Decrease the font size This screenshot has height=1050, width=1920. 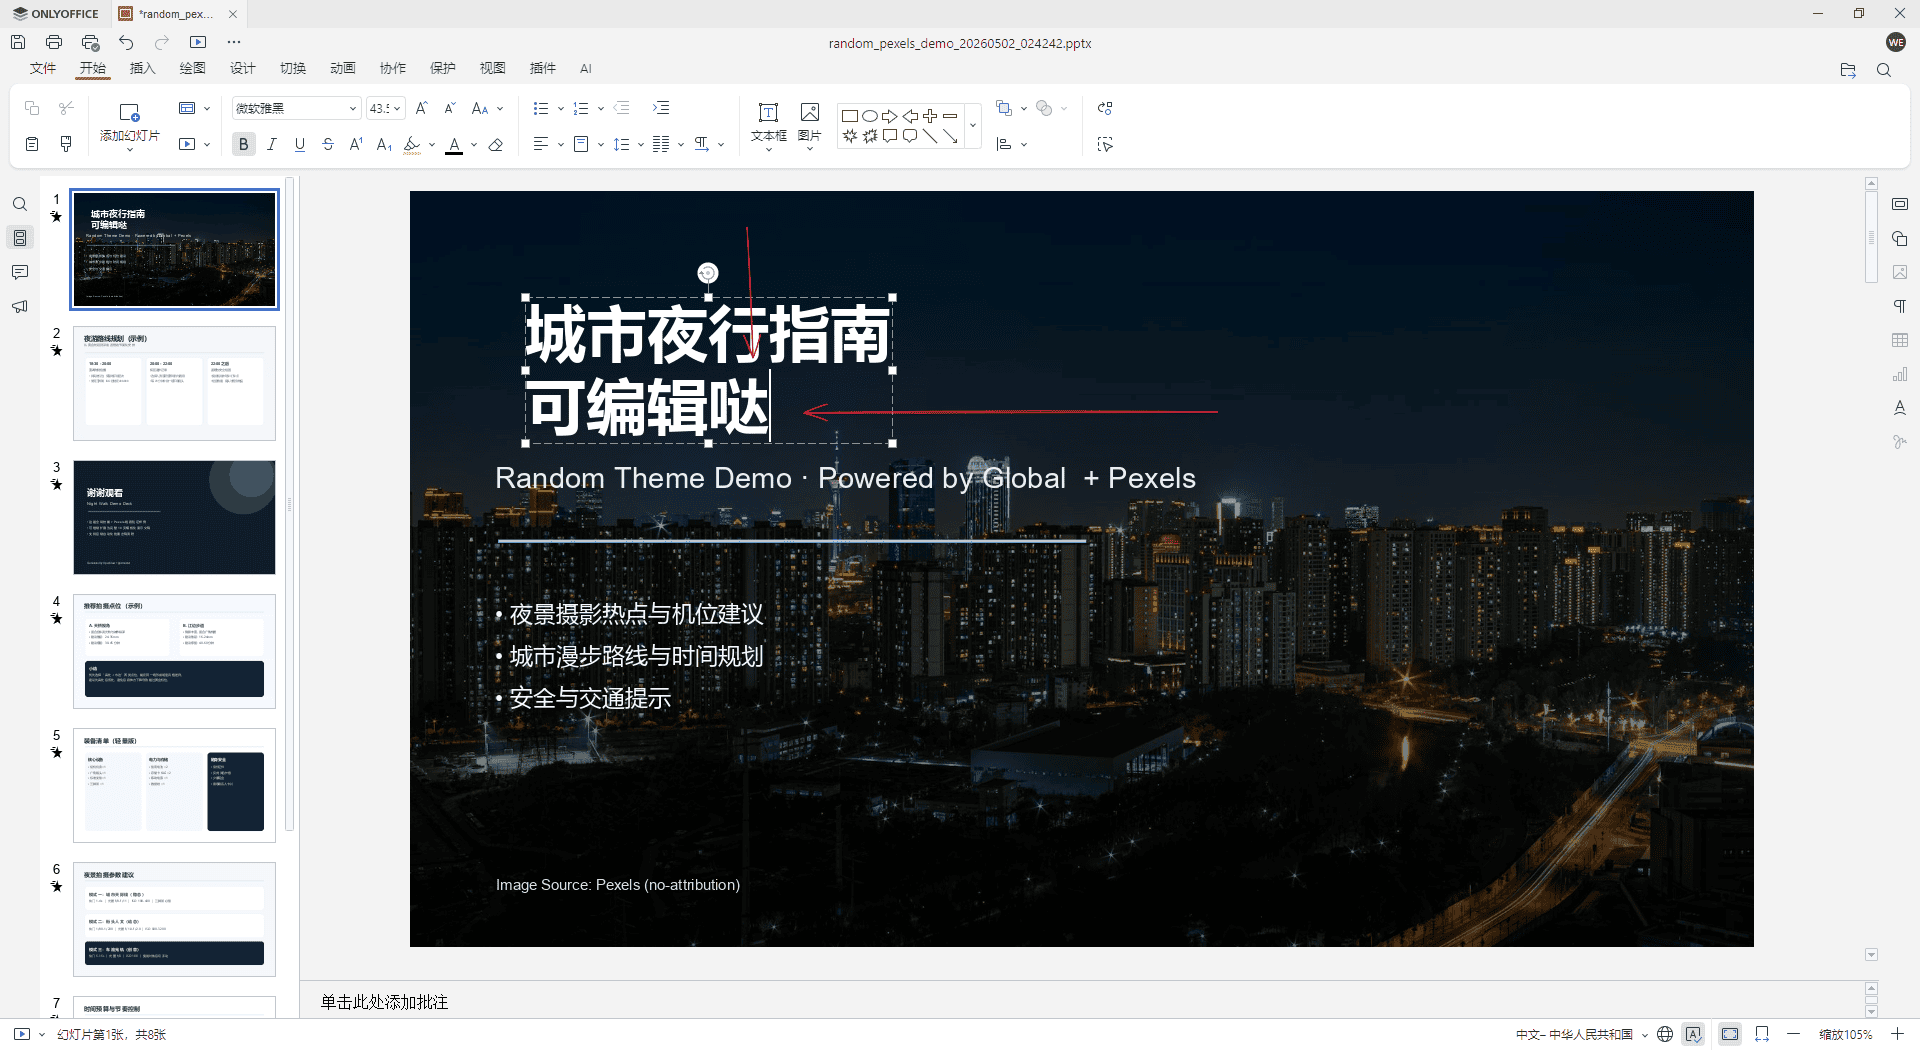[x=450, y=108]
